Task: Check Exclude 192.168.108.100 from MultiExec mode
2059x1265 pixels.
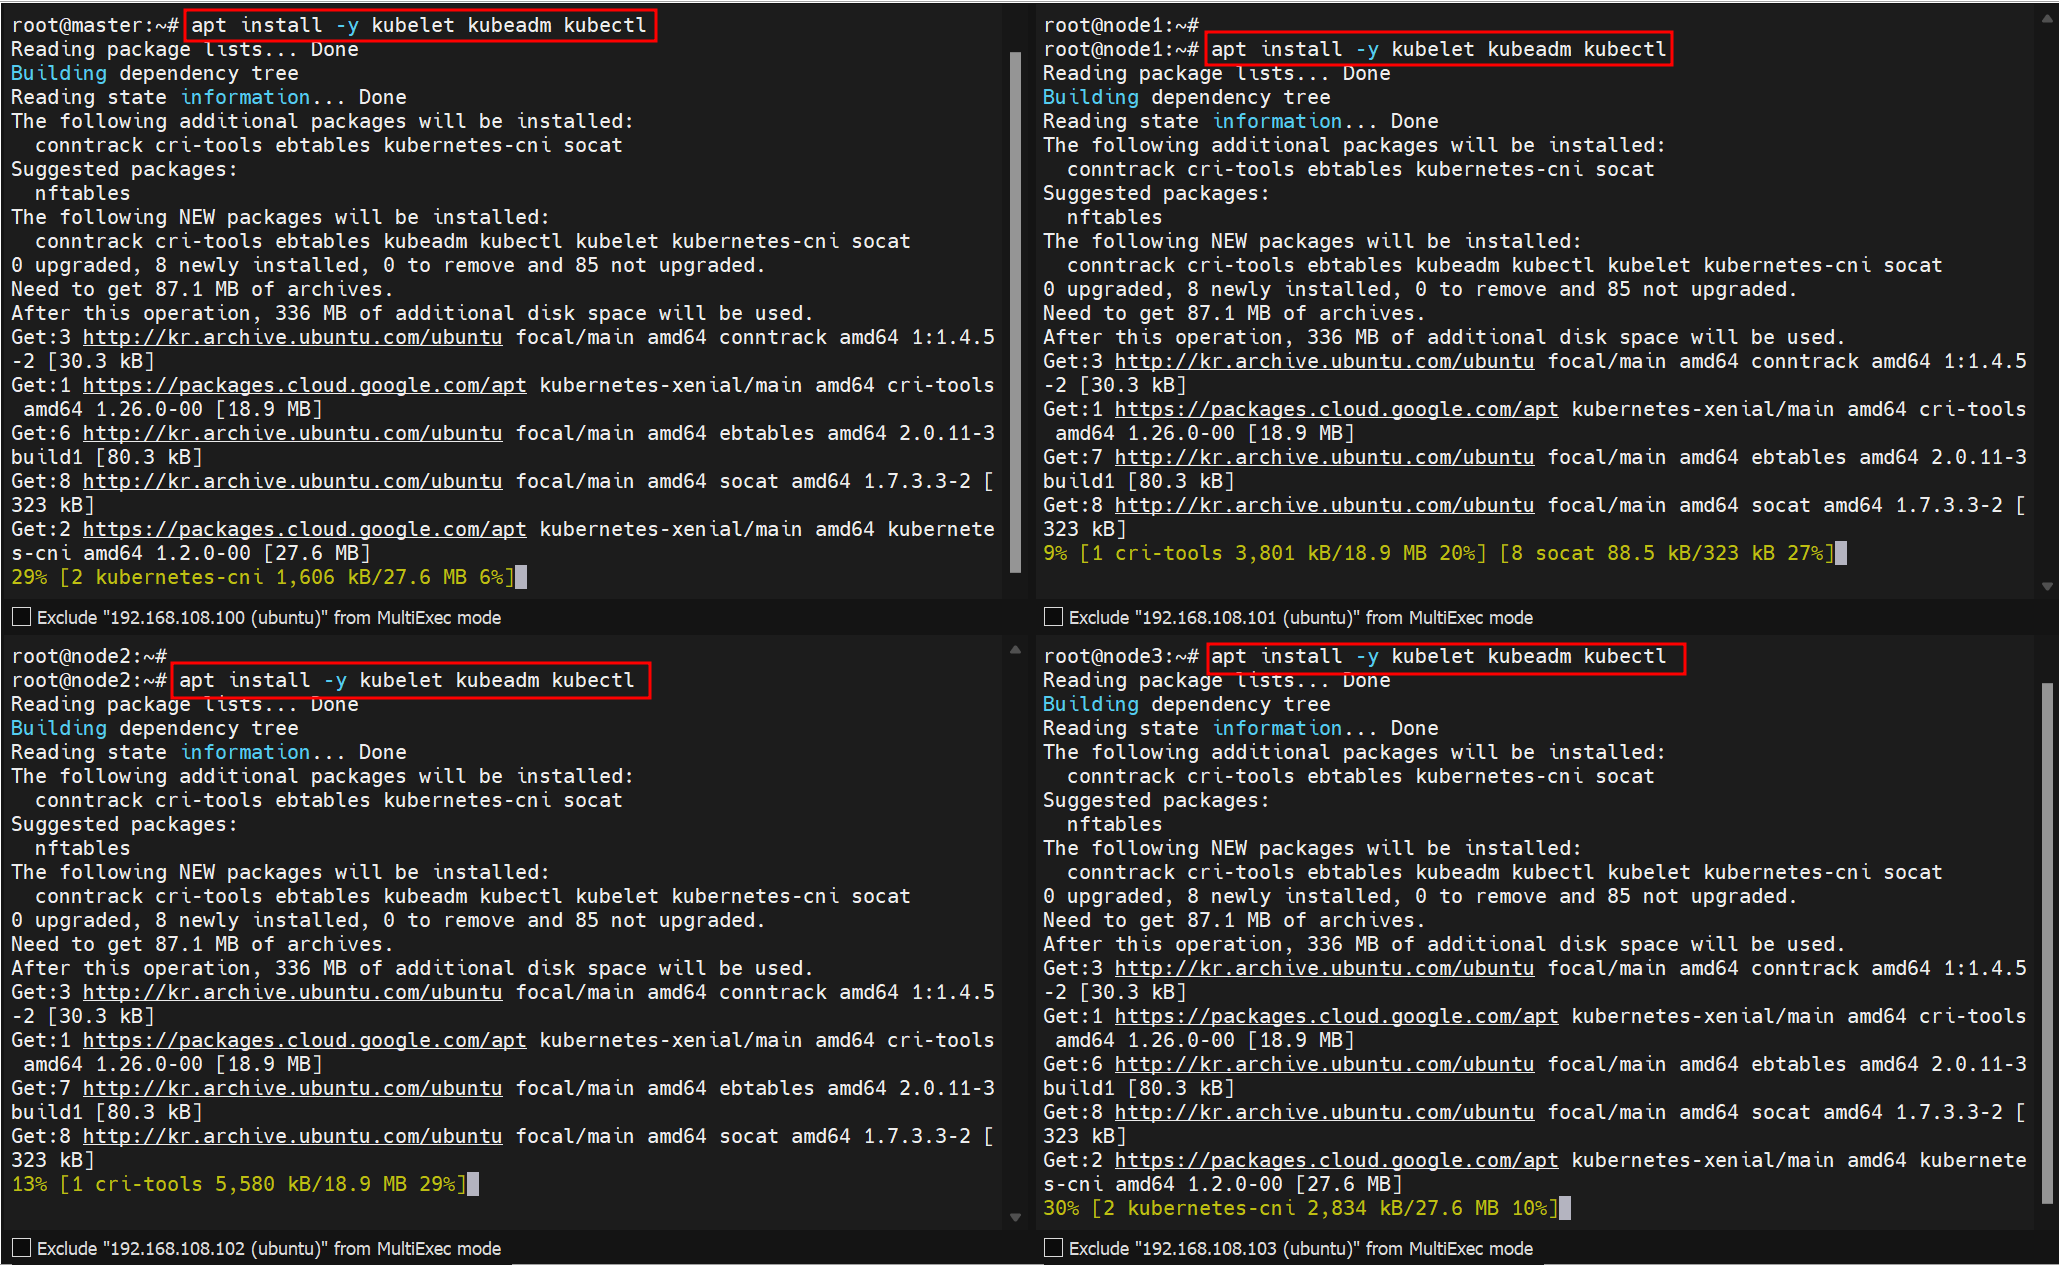Action: (x=21, y=617)
